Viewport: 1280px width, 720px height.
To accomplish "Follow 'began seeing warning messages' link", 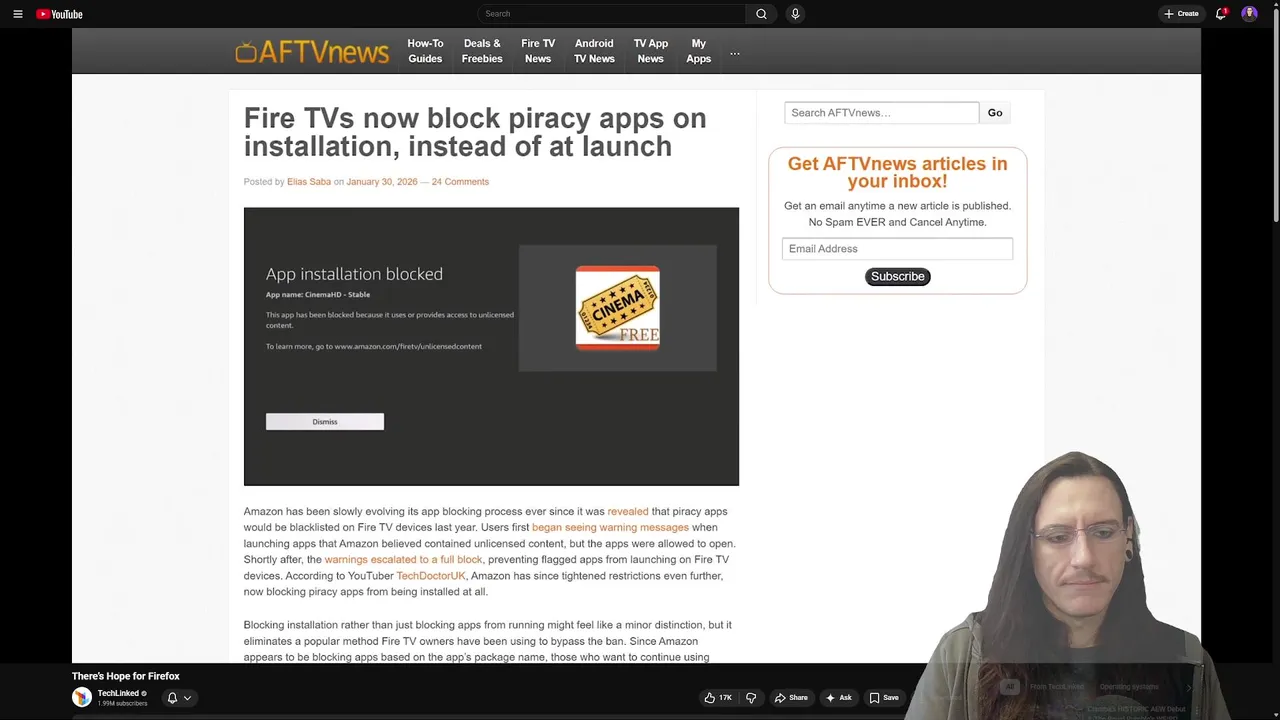I will click(x=610, y=528).
